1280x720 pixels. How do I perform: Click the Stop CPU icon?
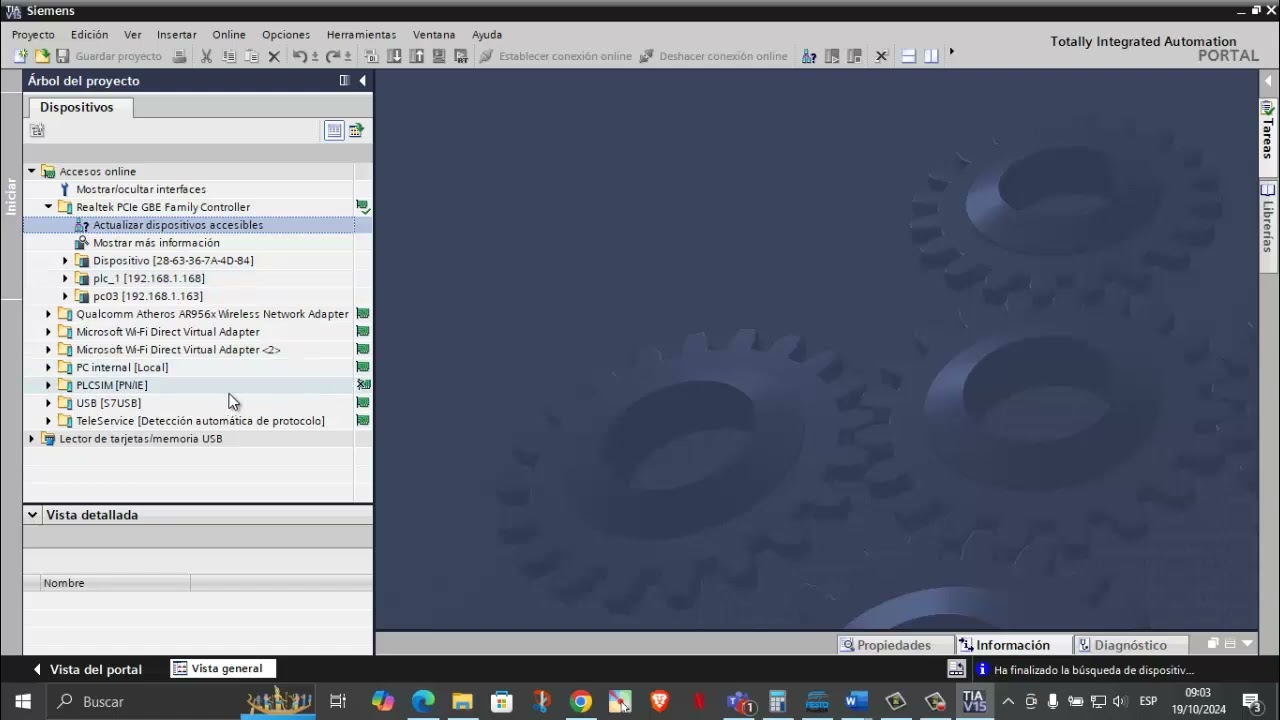(854, 56)
